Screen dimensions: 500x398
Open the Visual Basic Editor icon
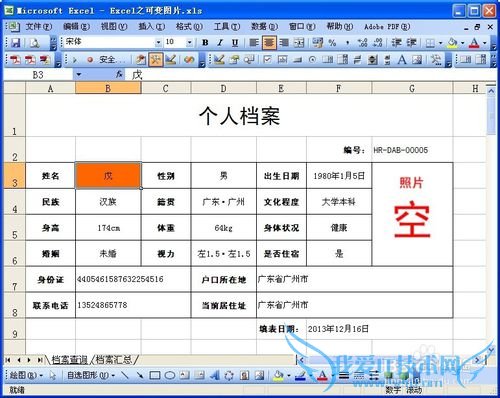tap(141, 60)
